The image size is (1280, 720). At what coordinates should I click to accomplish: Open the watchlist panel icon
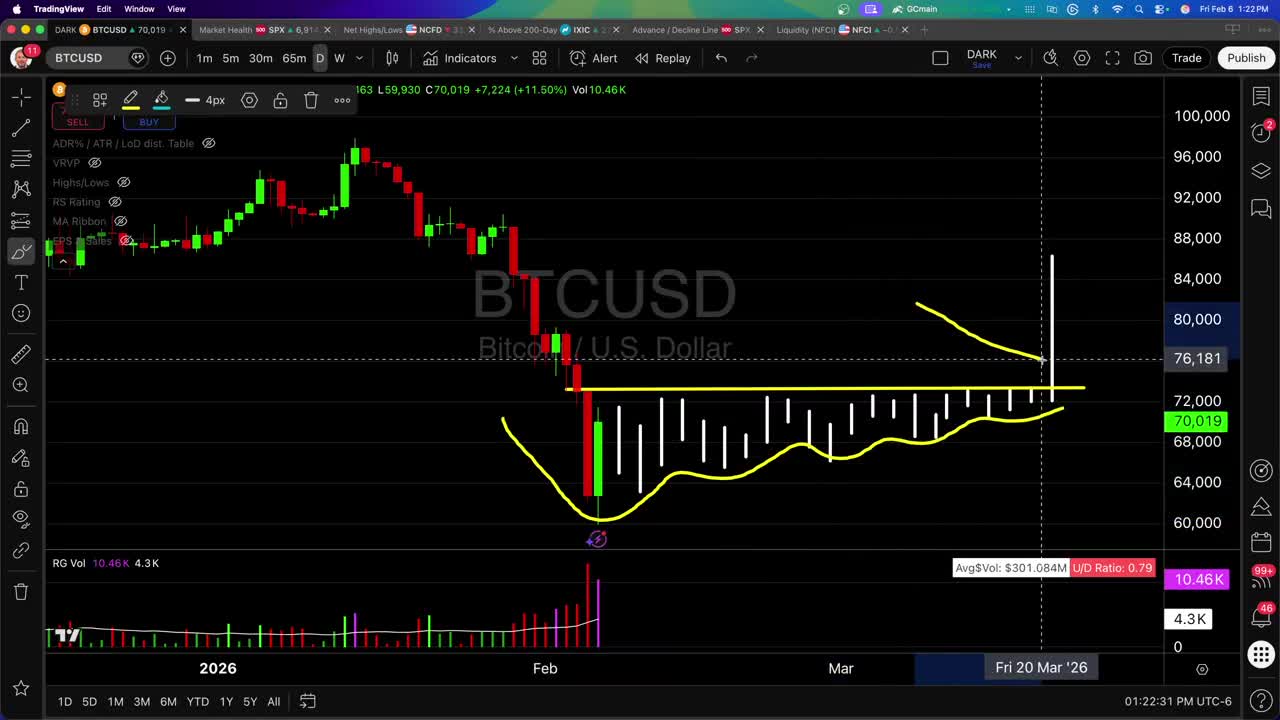(x=1260, y=96)
